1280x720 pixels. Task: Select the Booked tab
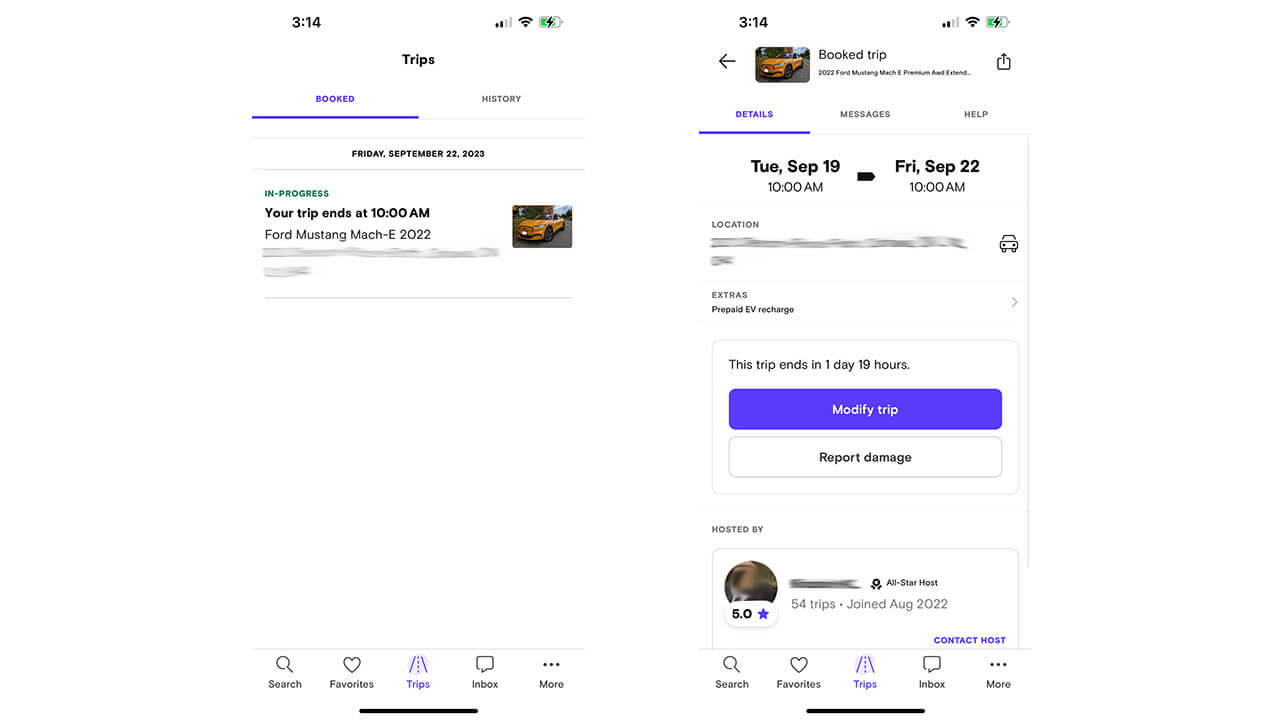coord(335,99)
